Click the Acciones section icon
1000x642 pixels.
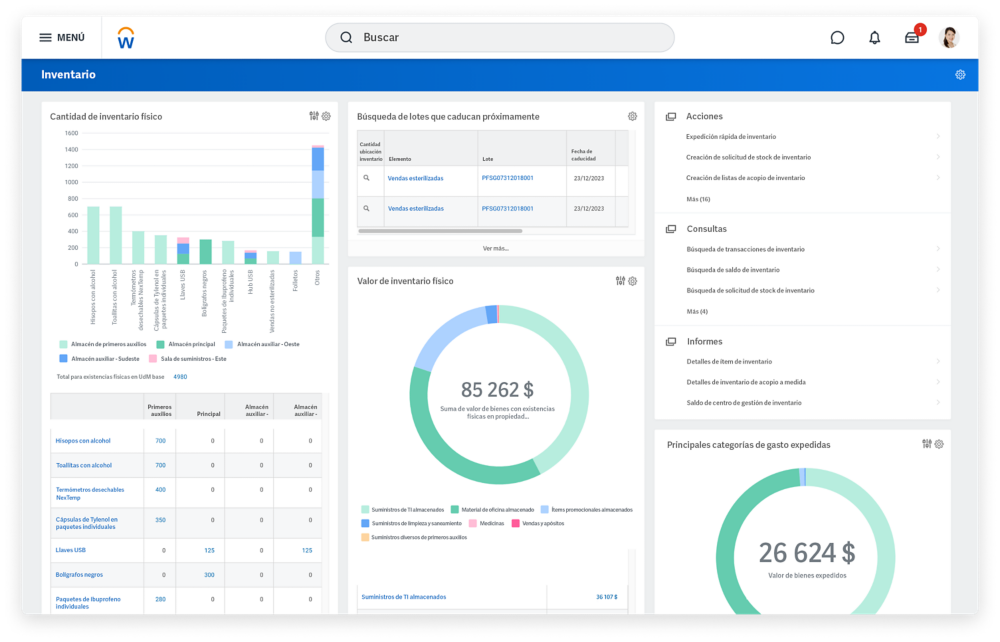671,117
